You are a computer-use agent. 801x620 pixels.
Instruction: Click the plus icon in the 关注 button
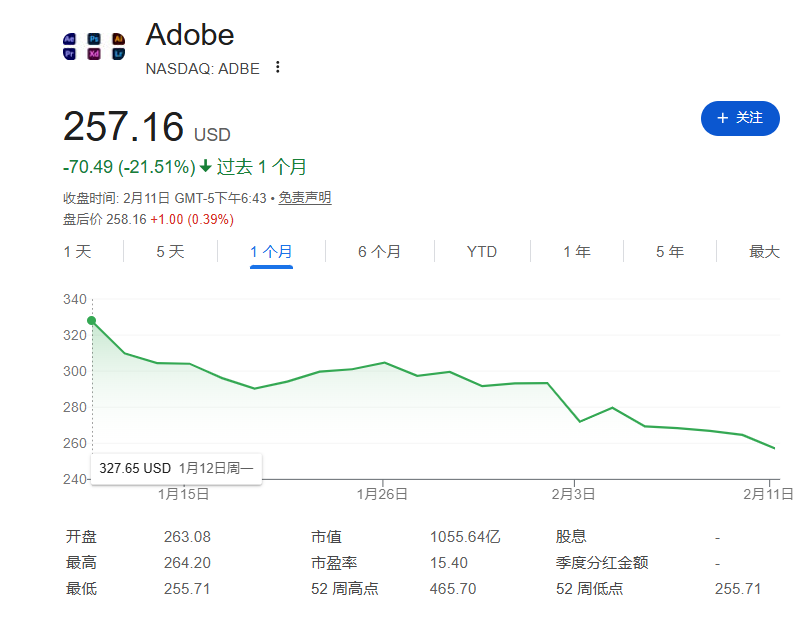pos(723,118)
